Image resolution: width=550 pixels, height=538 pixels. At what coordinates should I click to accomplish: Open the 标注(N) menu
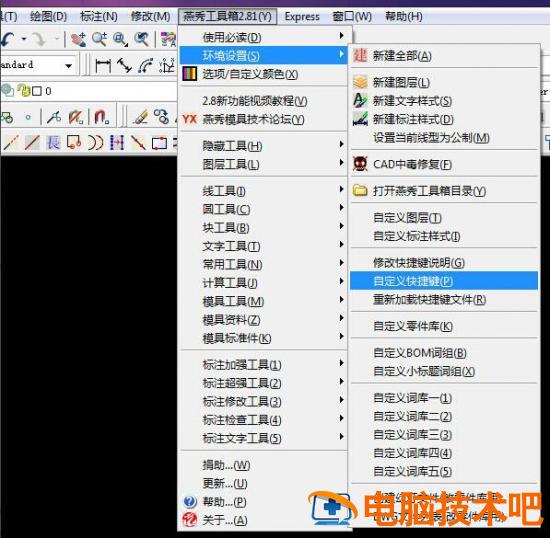[x=99, y=16]
